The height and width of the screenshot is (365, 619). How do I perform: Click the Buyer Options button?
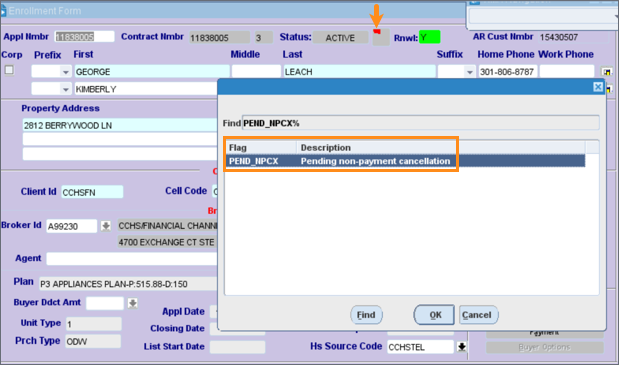pos(544,347)
